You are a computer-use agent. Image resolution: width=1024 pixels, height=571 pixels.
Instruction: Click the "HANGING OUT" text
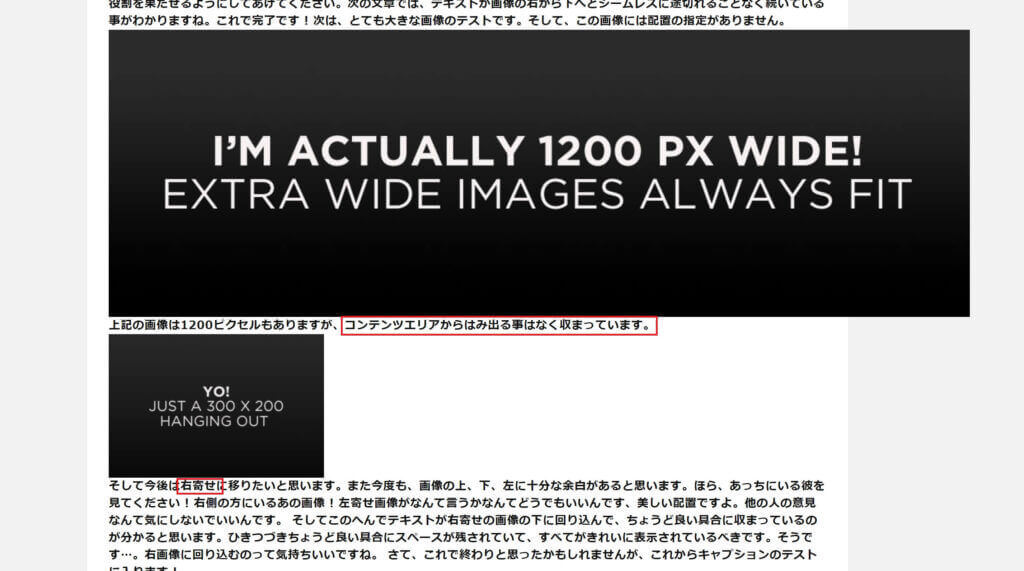tap(214, 422)
